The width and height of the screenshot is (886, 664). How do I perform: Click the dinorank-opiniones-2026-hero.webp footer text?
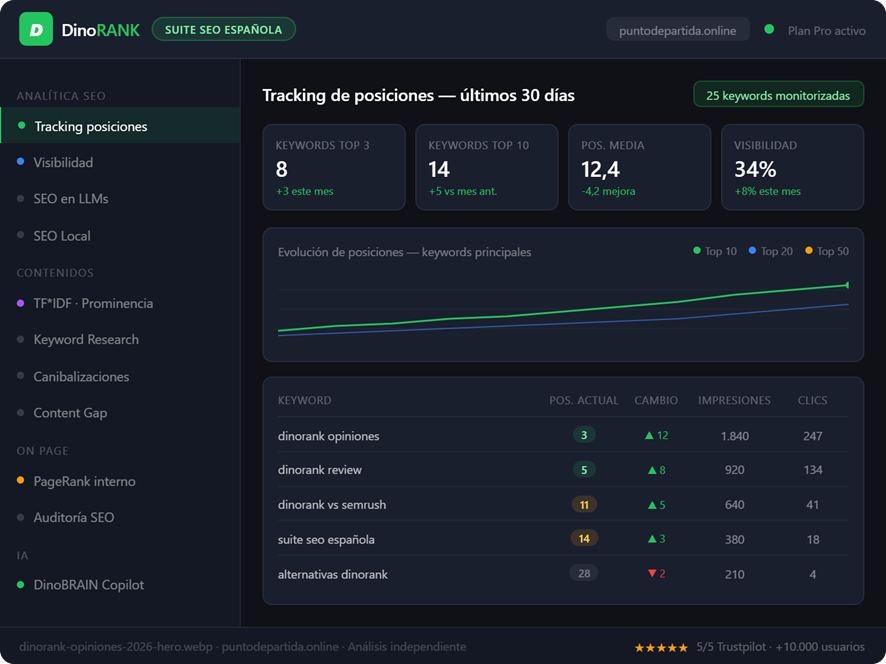[x=118, y=647]
